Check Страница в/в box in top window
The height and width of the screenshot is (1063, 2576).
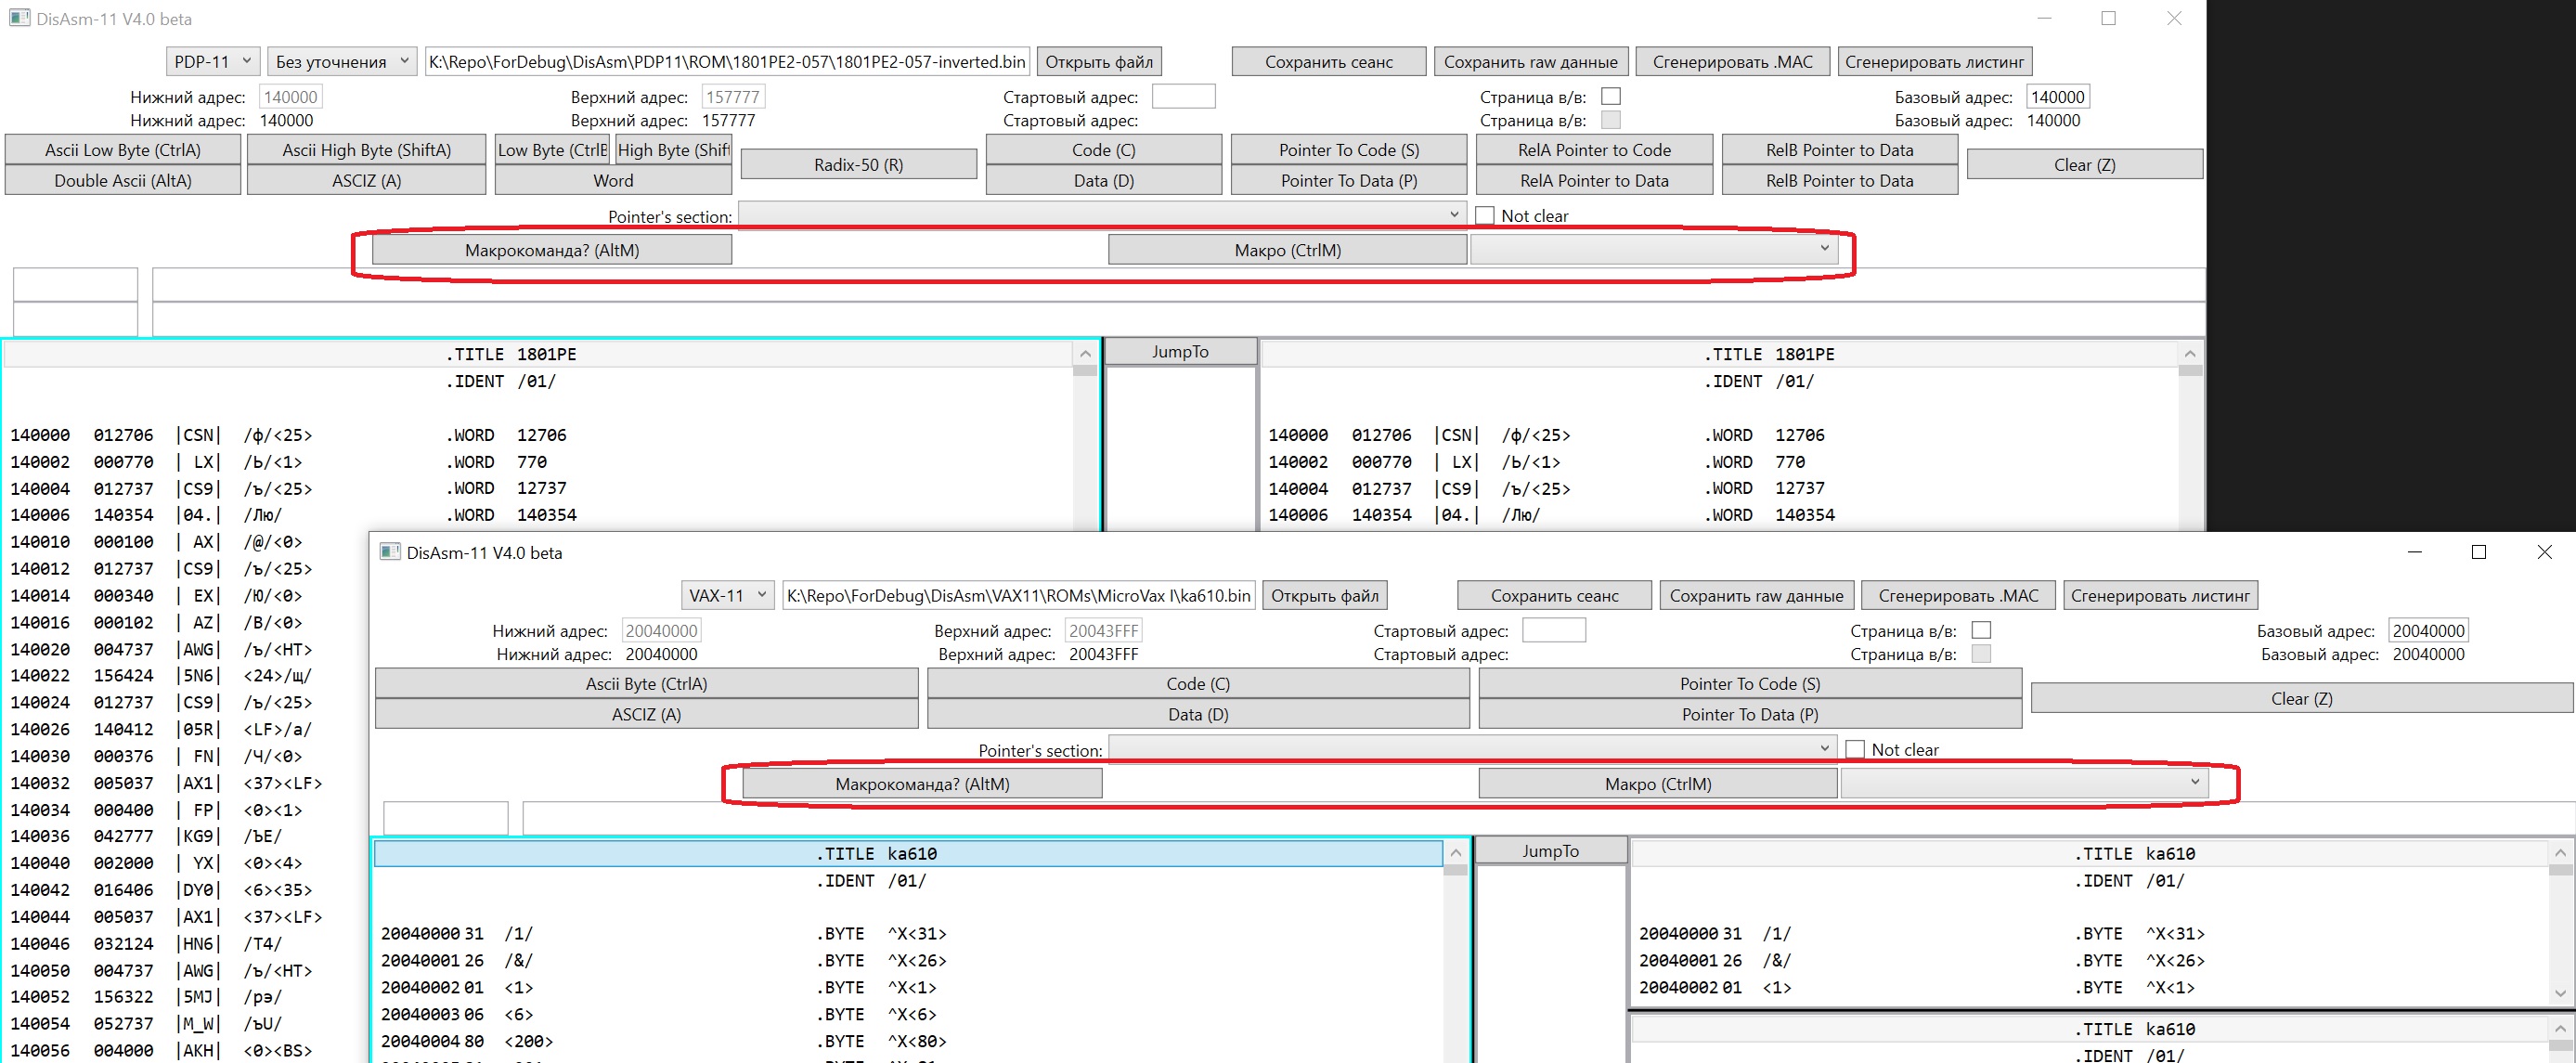1610,97
